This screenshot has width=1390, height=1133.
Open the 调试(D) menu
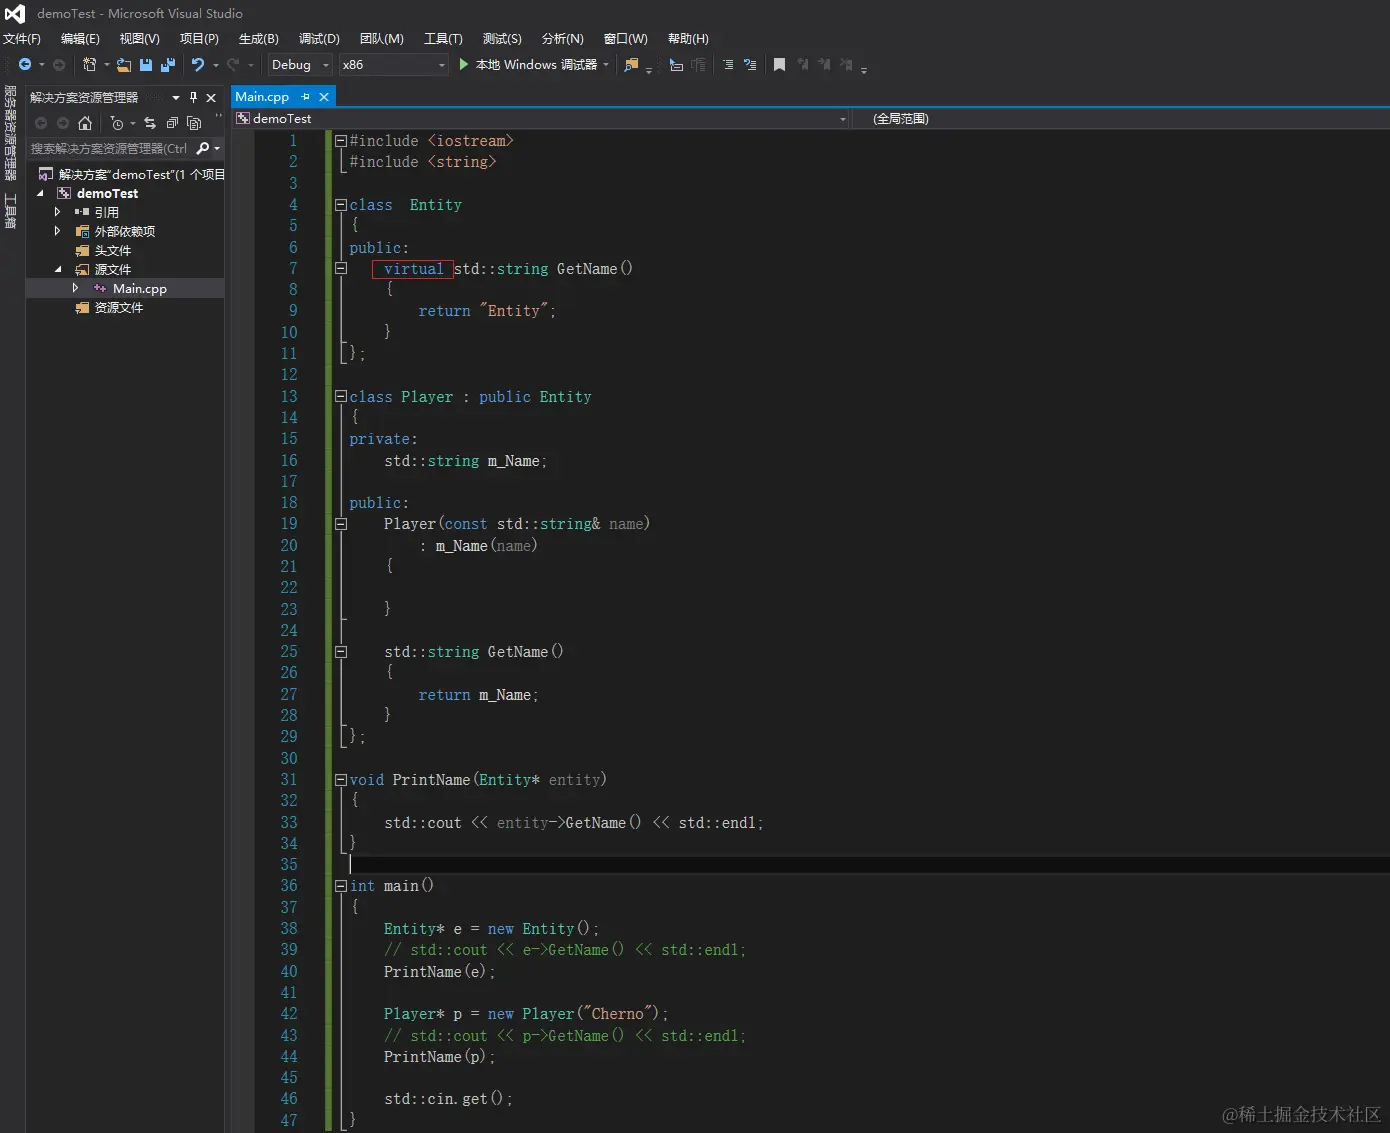click(x=319, y=39)
